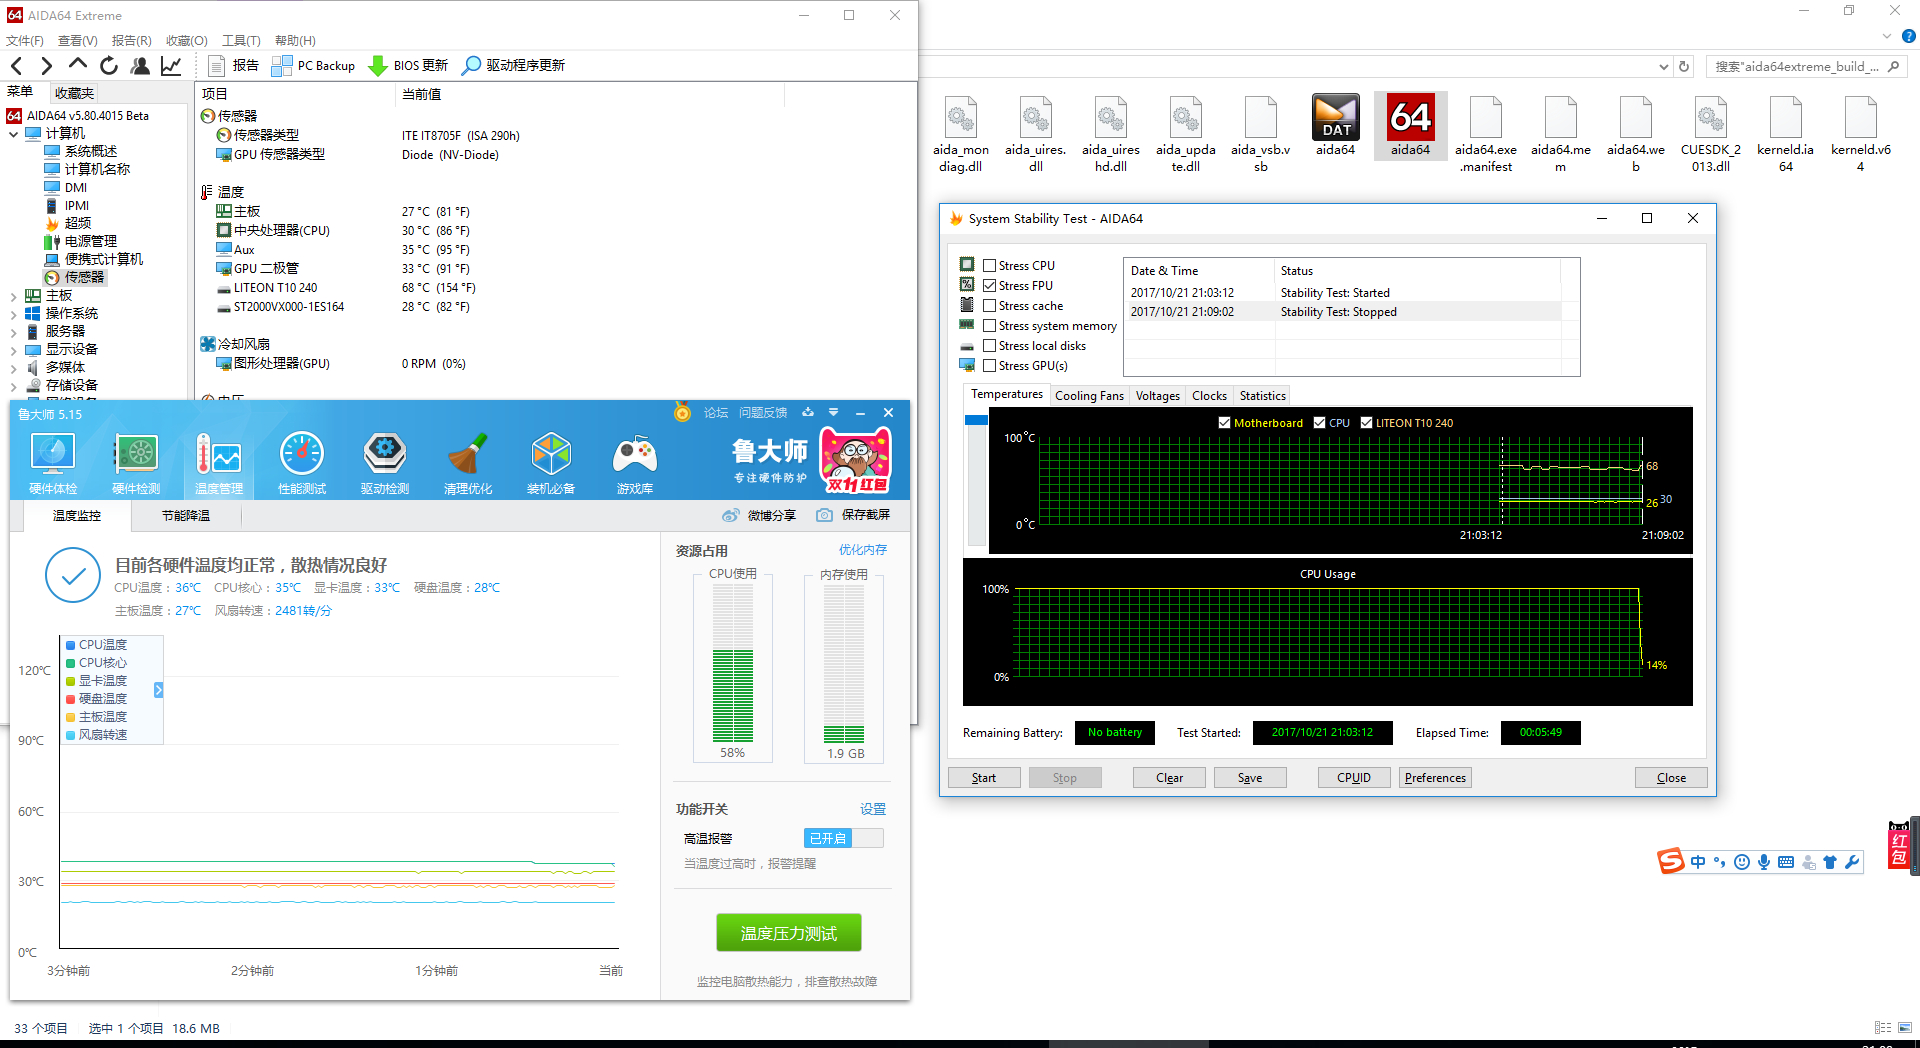This screenshot has height=1048, width=1920.
Task: Switch to Statistics tab
Action: (x=1262, y=396)
